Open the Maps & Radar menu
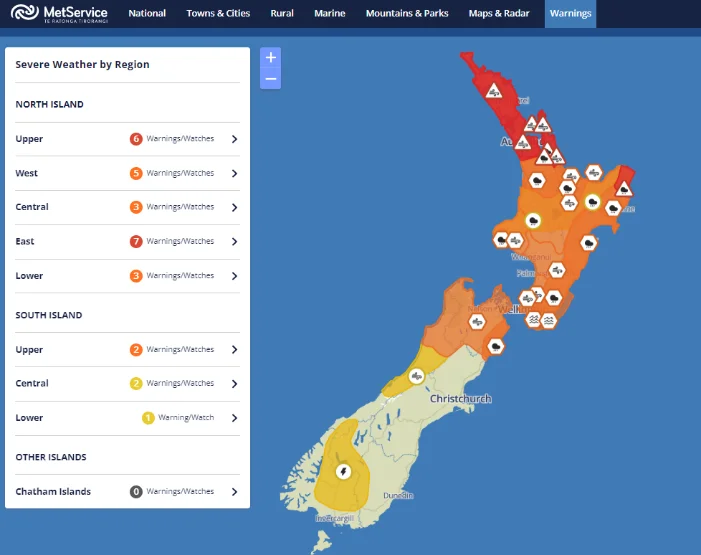This screenshot has width=701, height=555. tap(499, 13)
